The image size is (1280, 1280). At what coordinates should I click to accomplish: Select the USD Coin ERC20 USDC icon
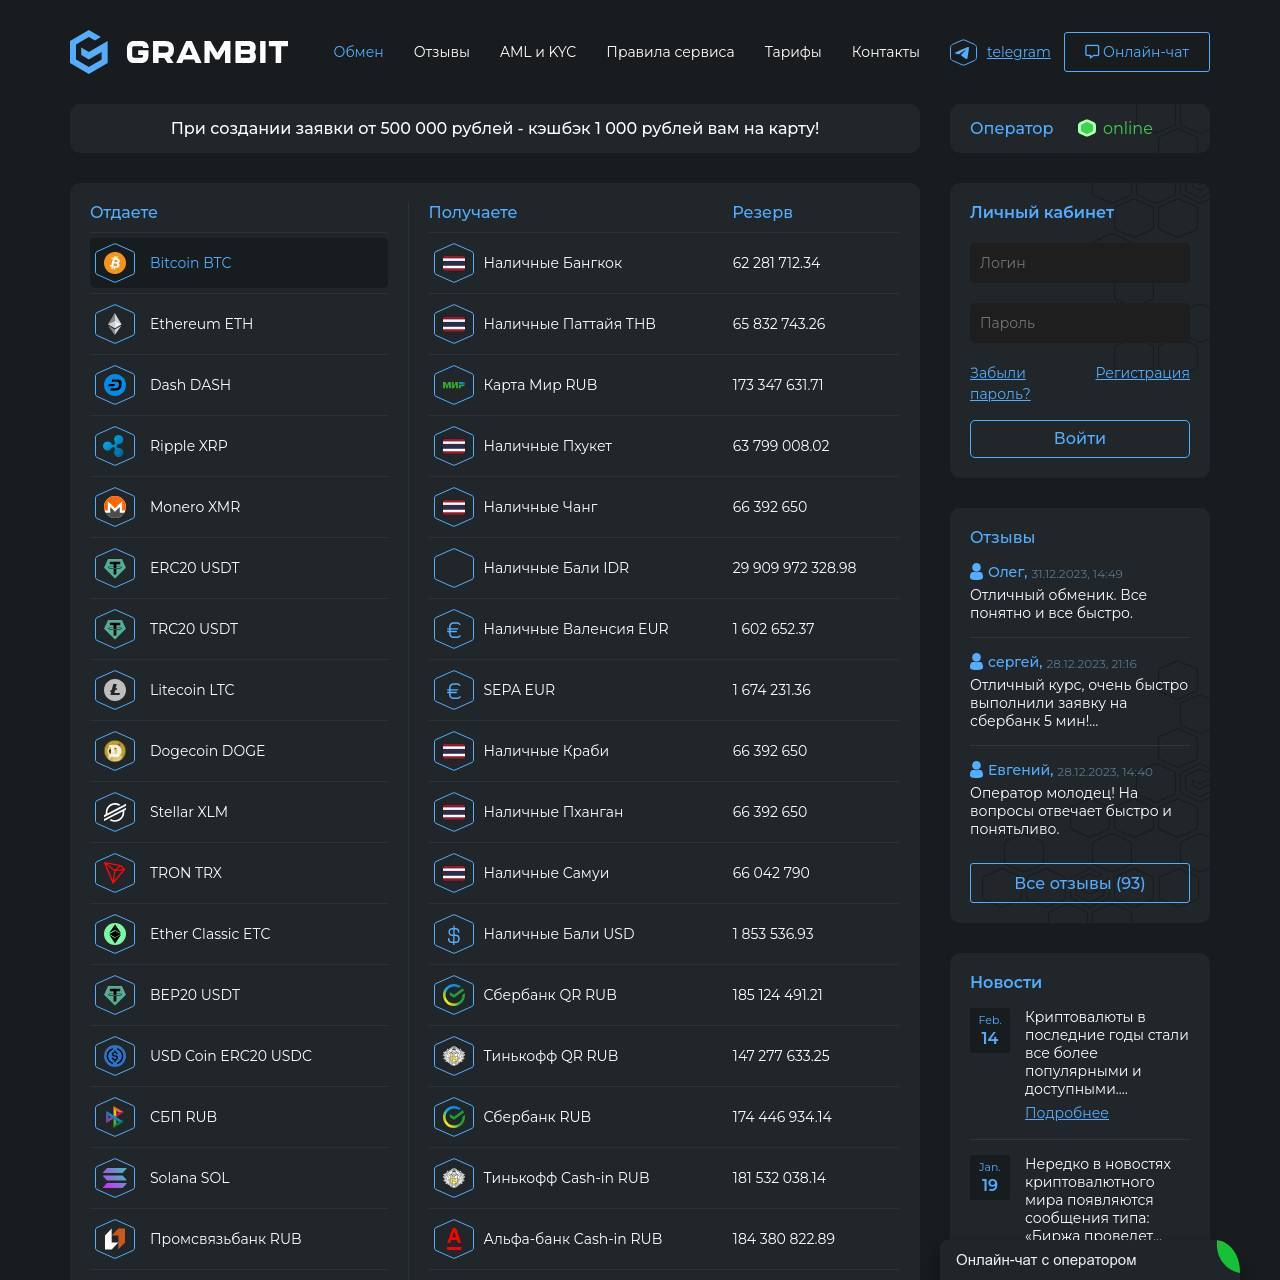(x=115, y=1056)
